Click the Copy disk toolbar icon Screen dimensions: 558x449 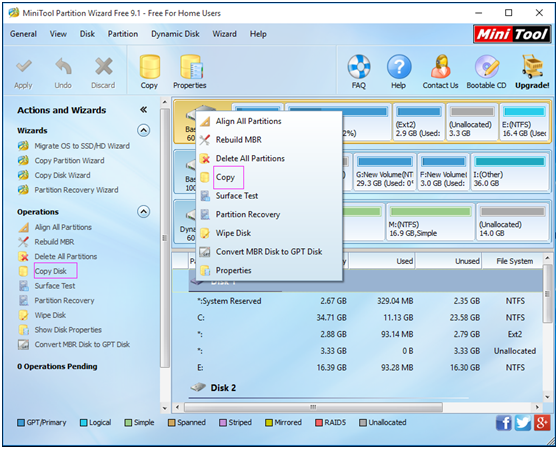(149, 67)
